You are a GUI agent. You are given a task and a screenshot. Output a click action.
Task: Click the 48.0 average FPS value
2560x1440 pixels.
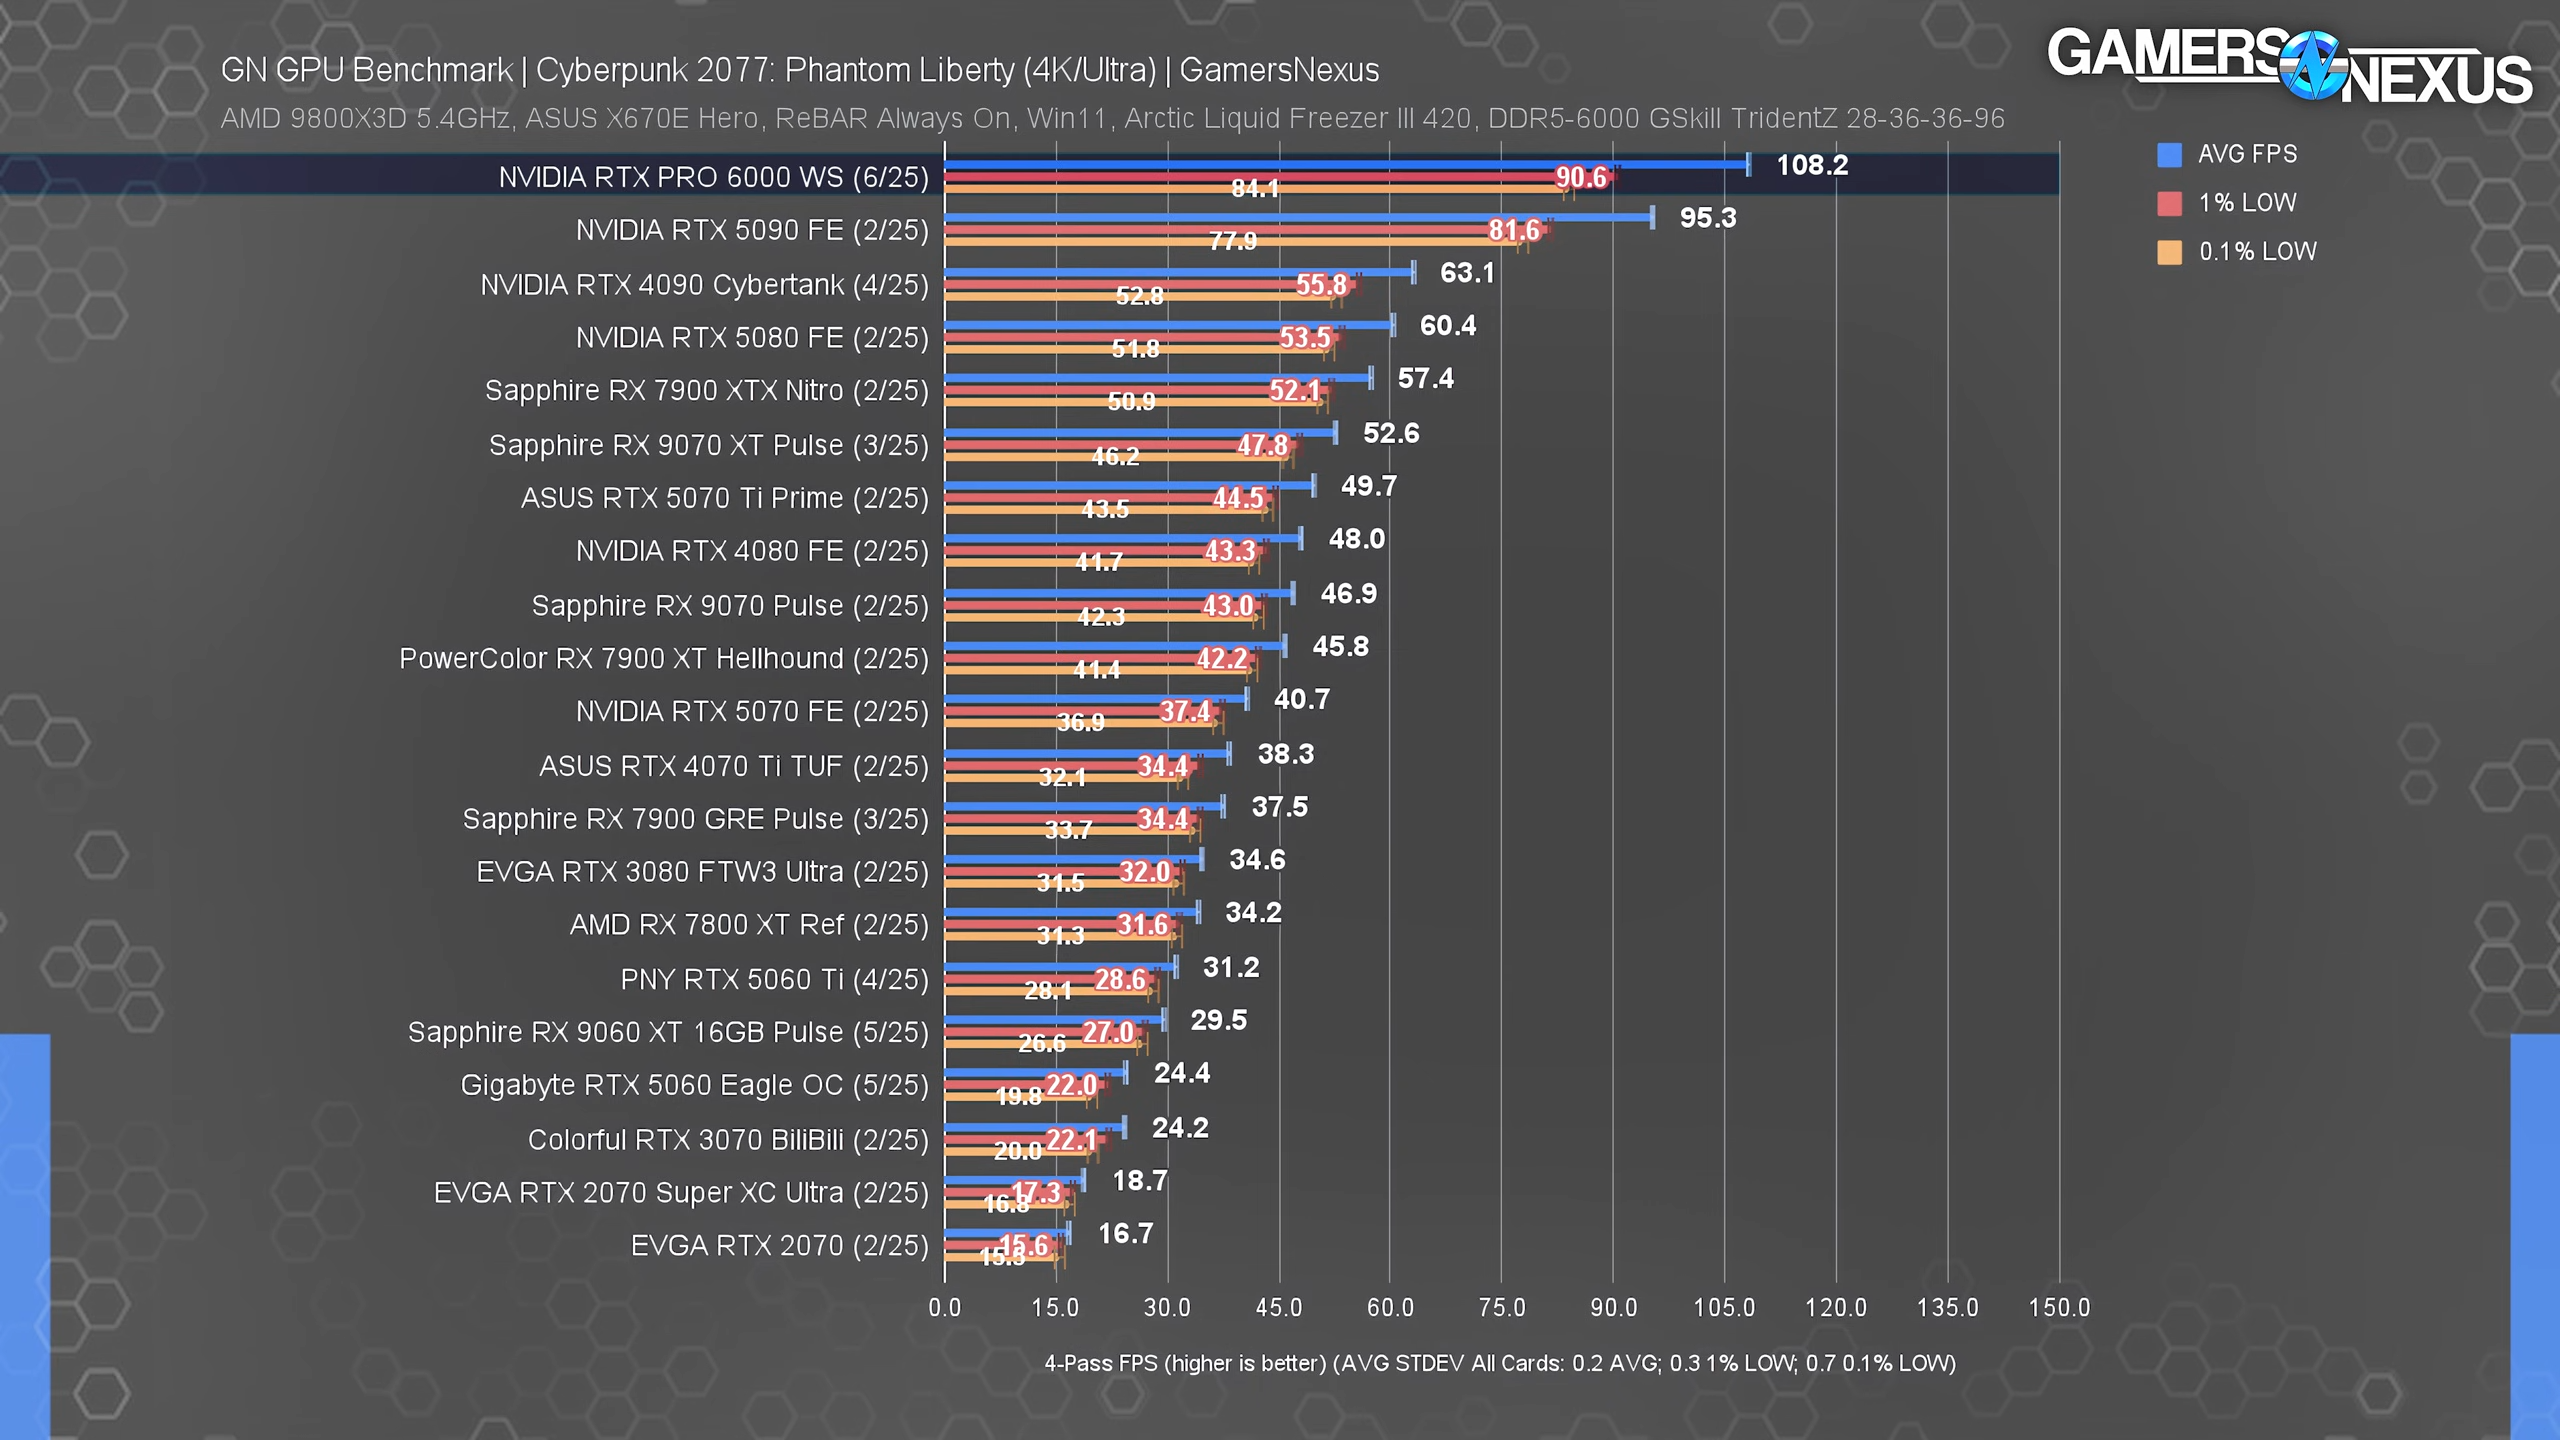tap(1357, 540)
